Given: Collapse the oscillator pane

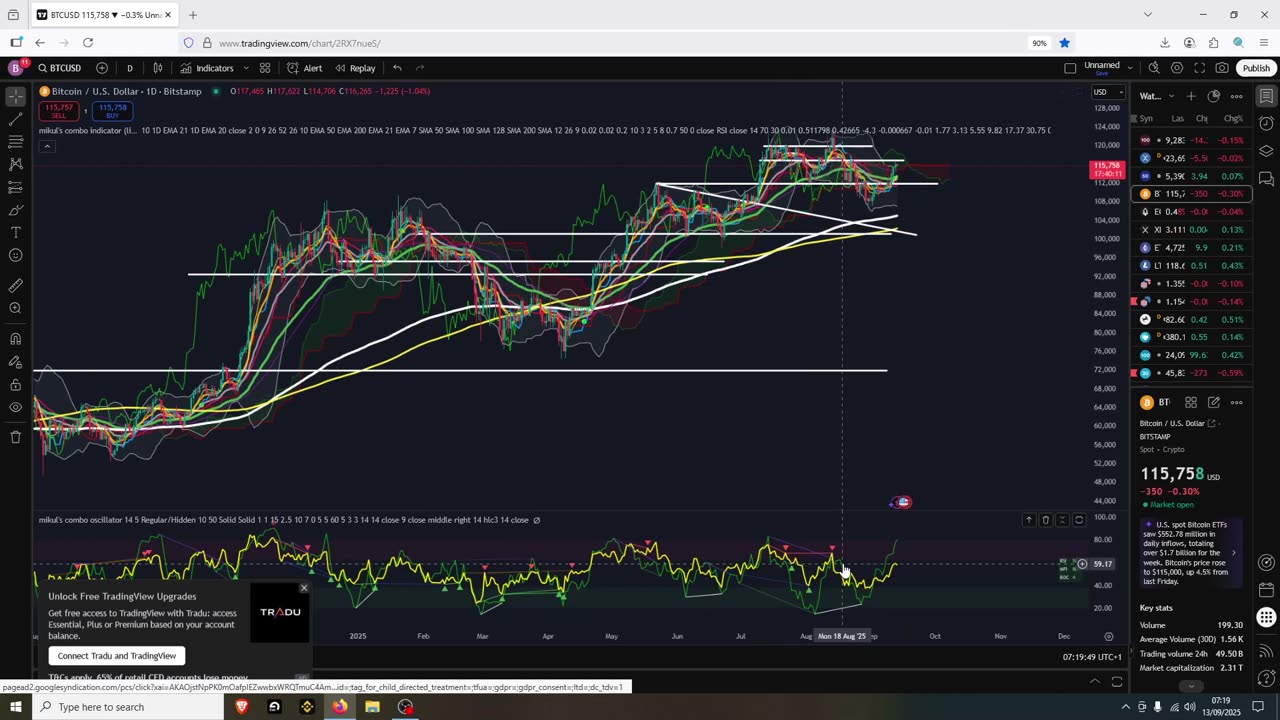Looking at the screenshot, I should (x=1062, y=520).
